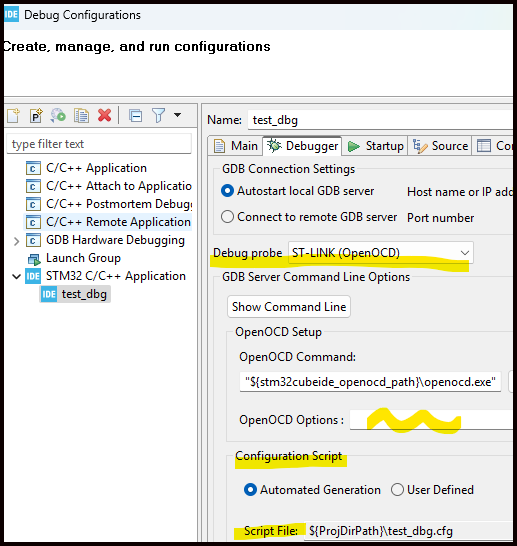Viewport: 517px width, 546px height.
Task: Click the Launch Group icon
Action: [x=34, y=259]
